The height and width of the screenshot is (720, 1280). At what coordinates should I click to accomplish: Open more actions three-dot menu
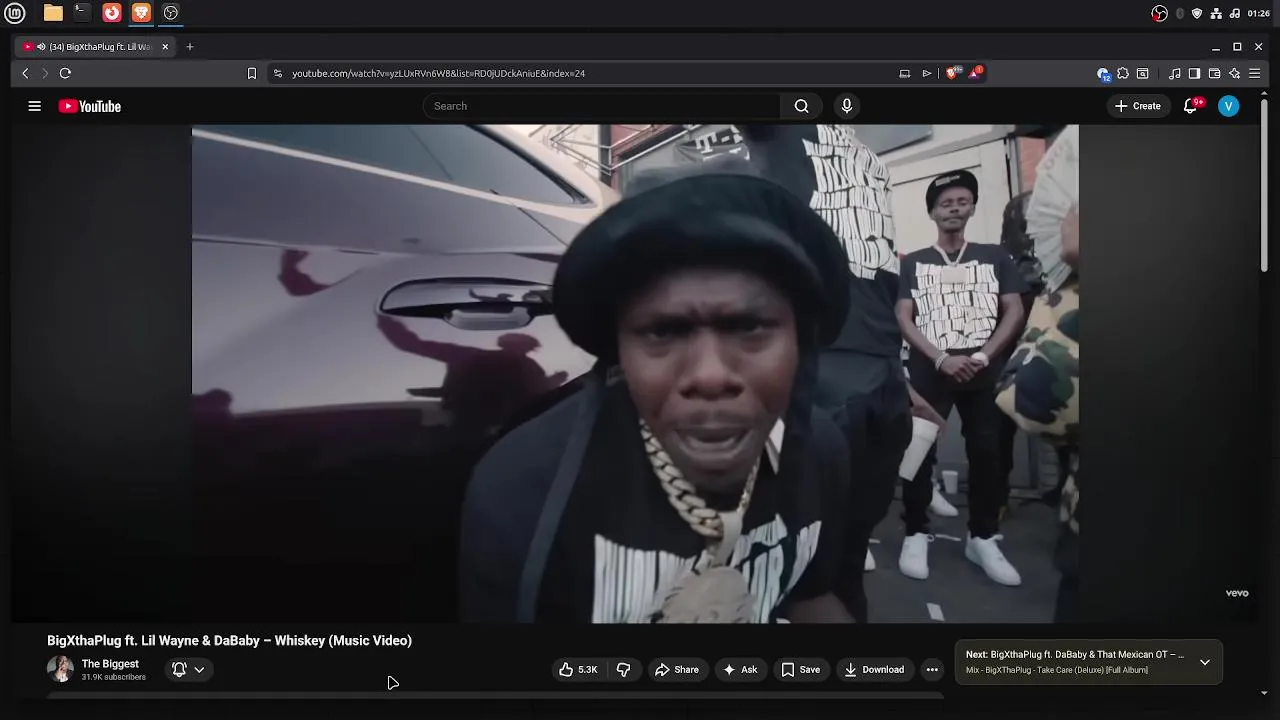coord(932,670)
